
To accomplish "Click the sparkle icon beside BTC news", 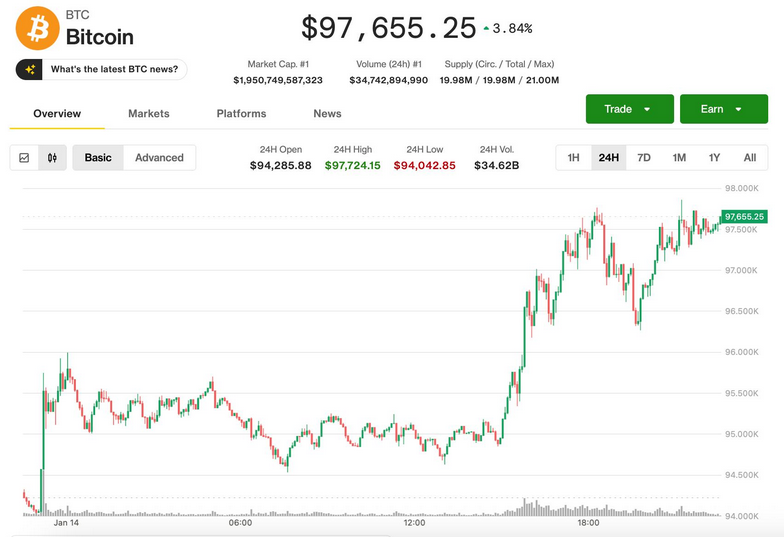I will coord(31,69).
